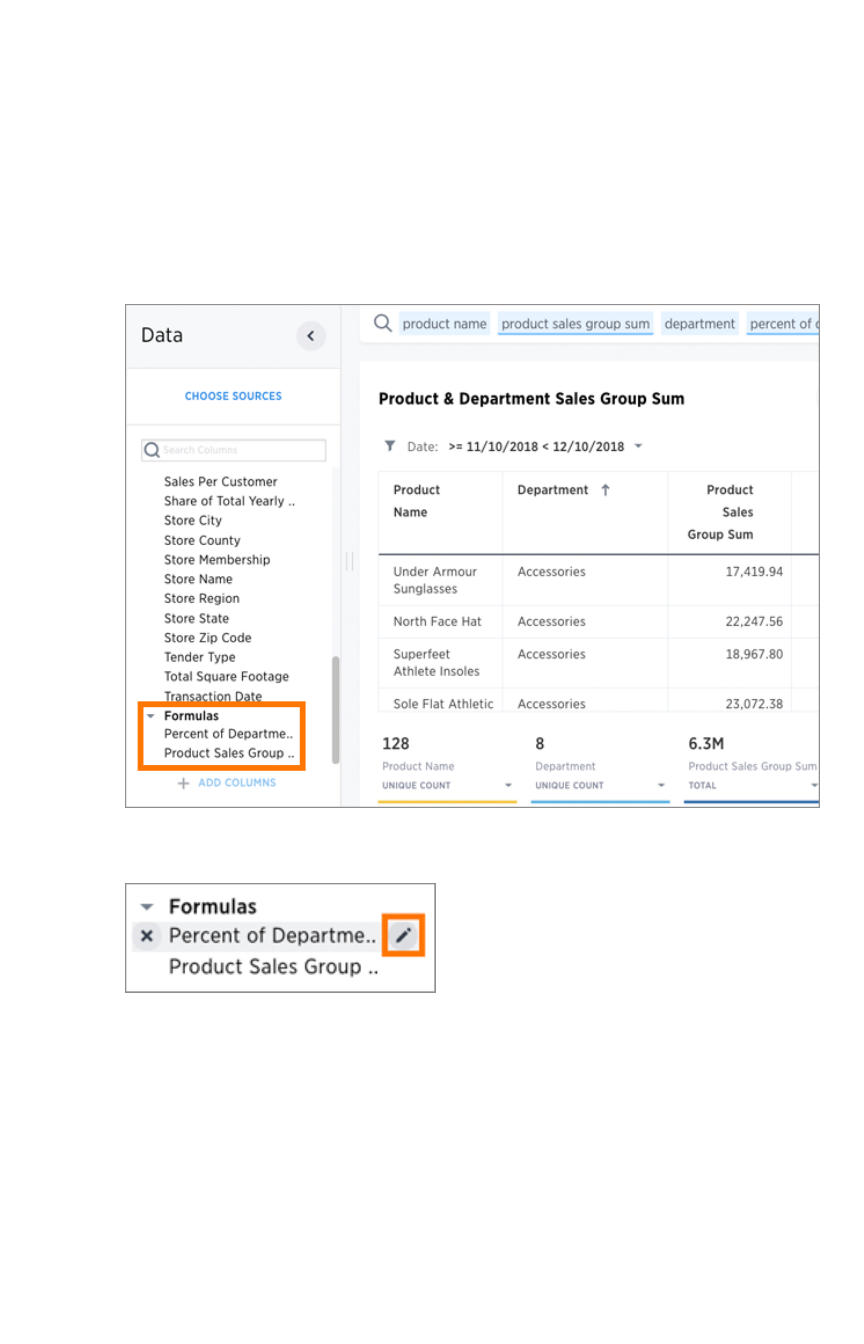Viewport: 864px width, 1344px height.
Task: Click the Date filter funnel icon
Action: [x=390, y=446]
